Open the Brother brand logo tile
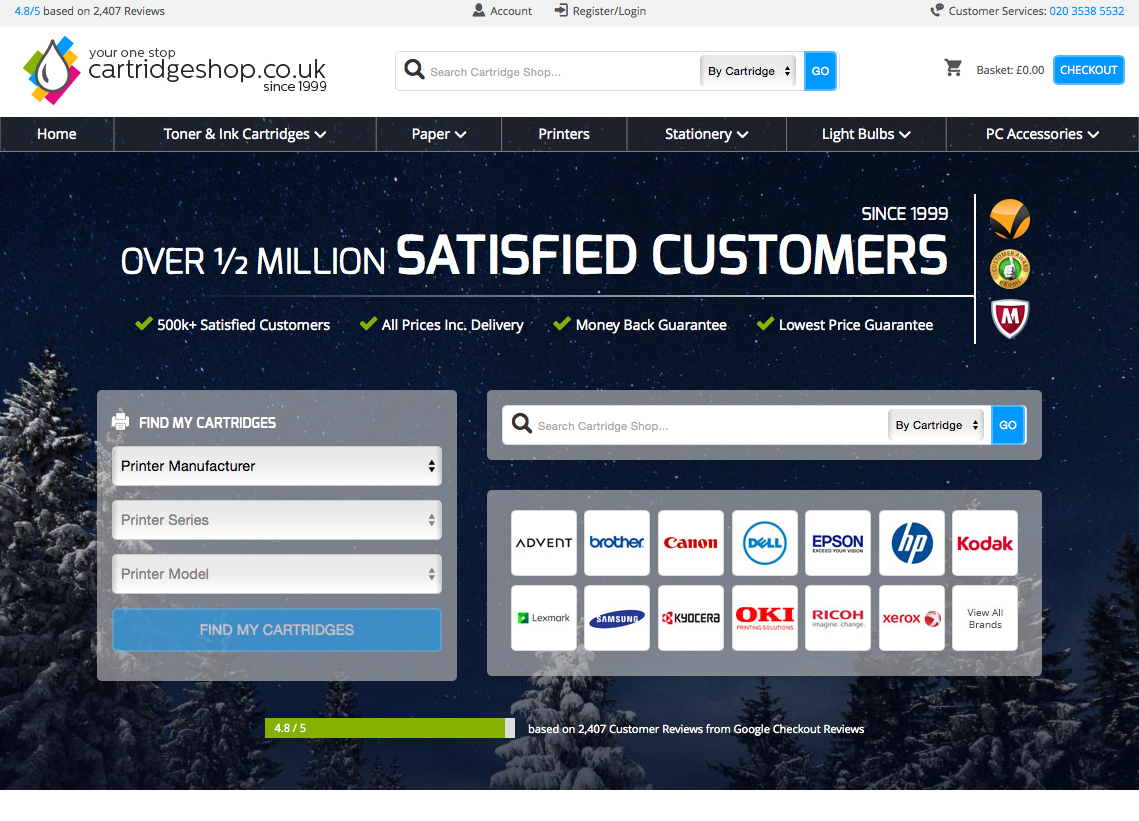1139x821 pixels. pyautogui.click(x=617, y=543)
